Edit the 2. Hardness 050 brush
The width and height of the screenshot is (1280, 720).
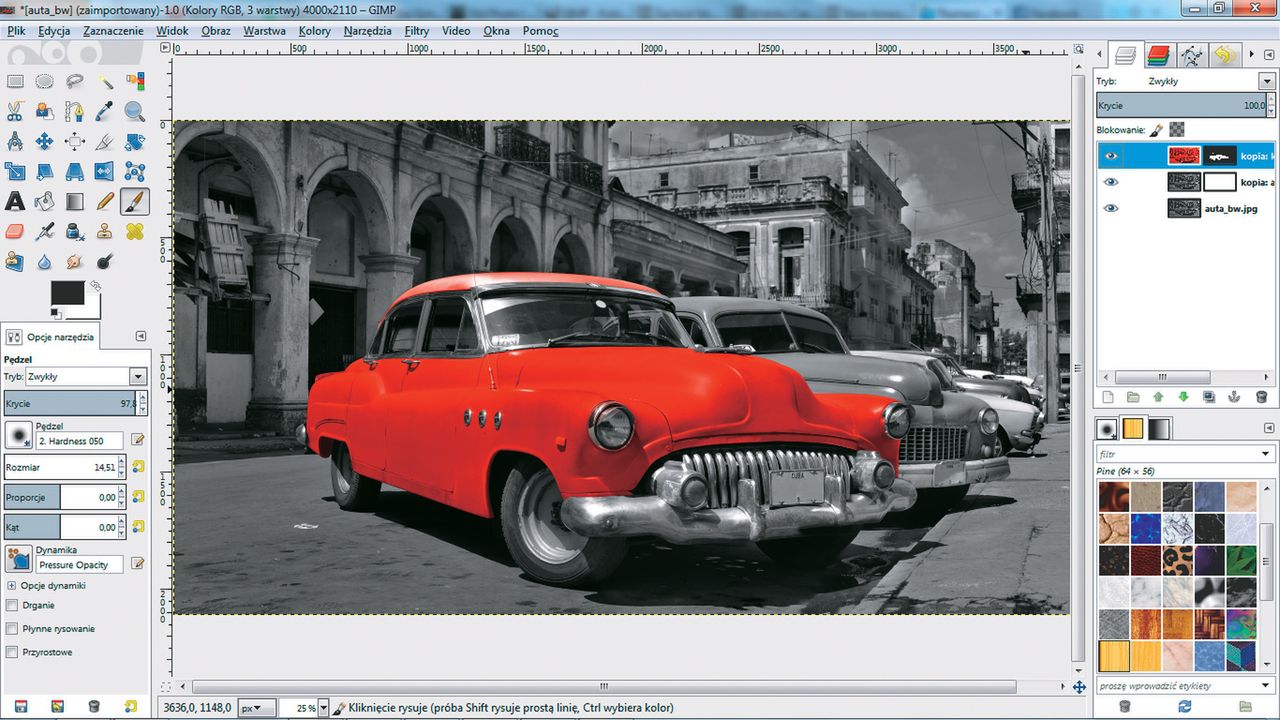[x=138, y=440]
